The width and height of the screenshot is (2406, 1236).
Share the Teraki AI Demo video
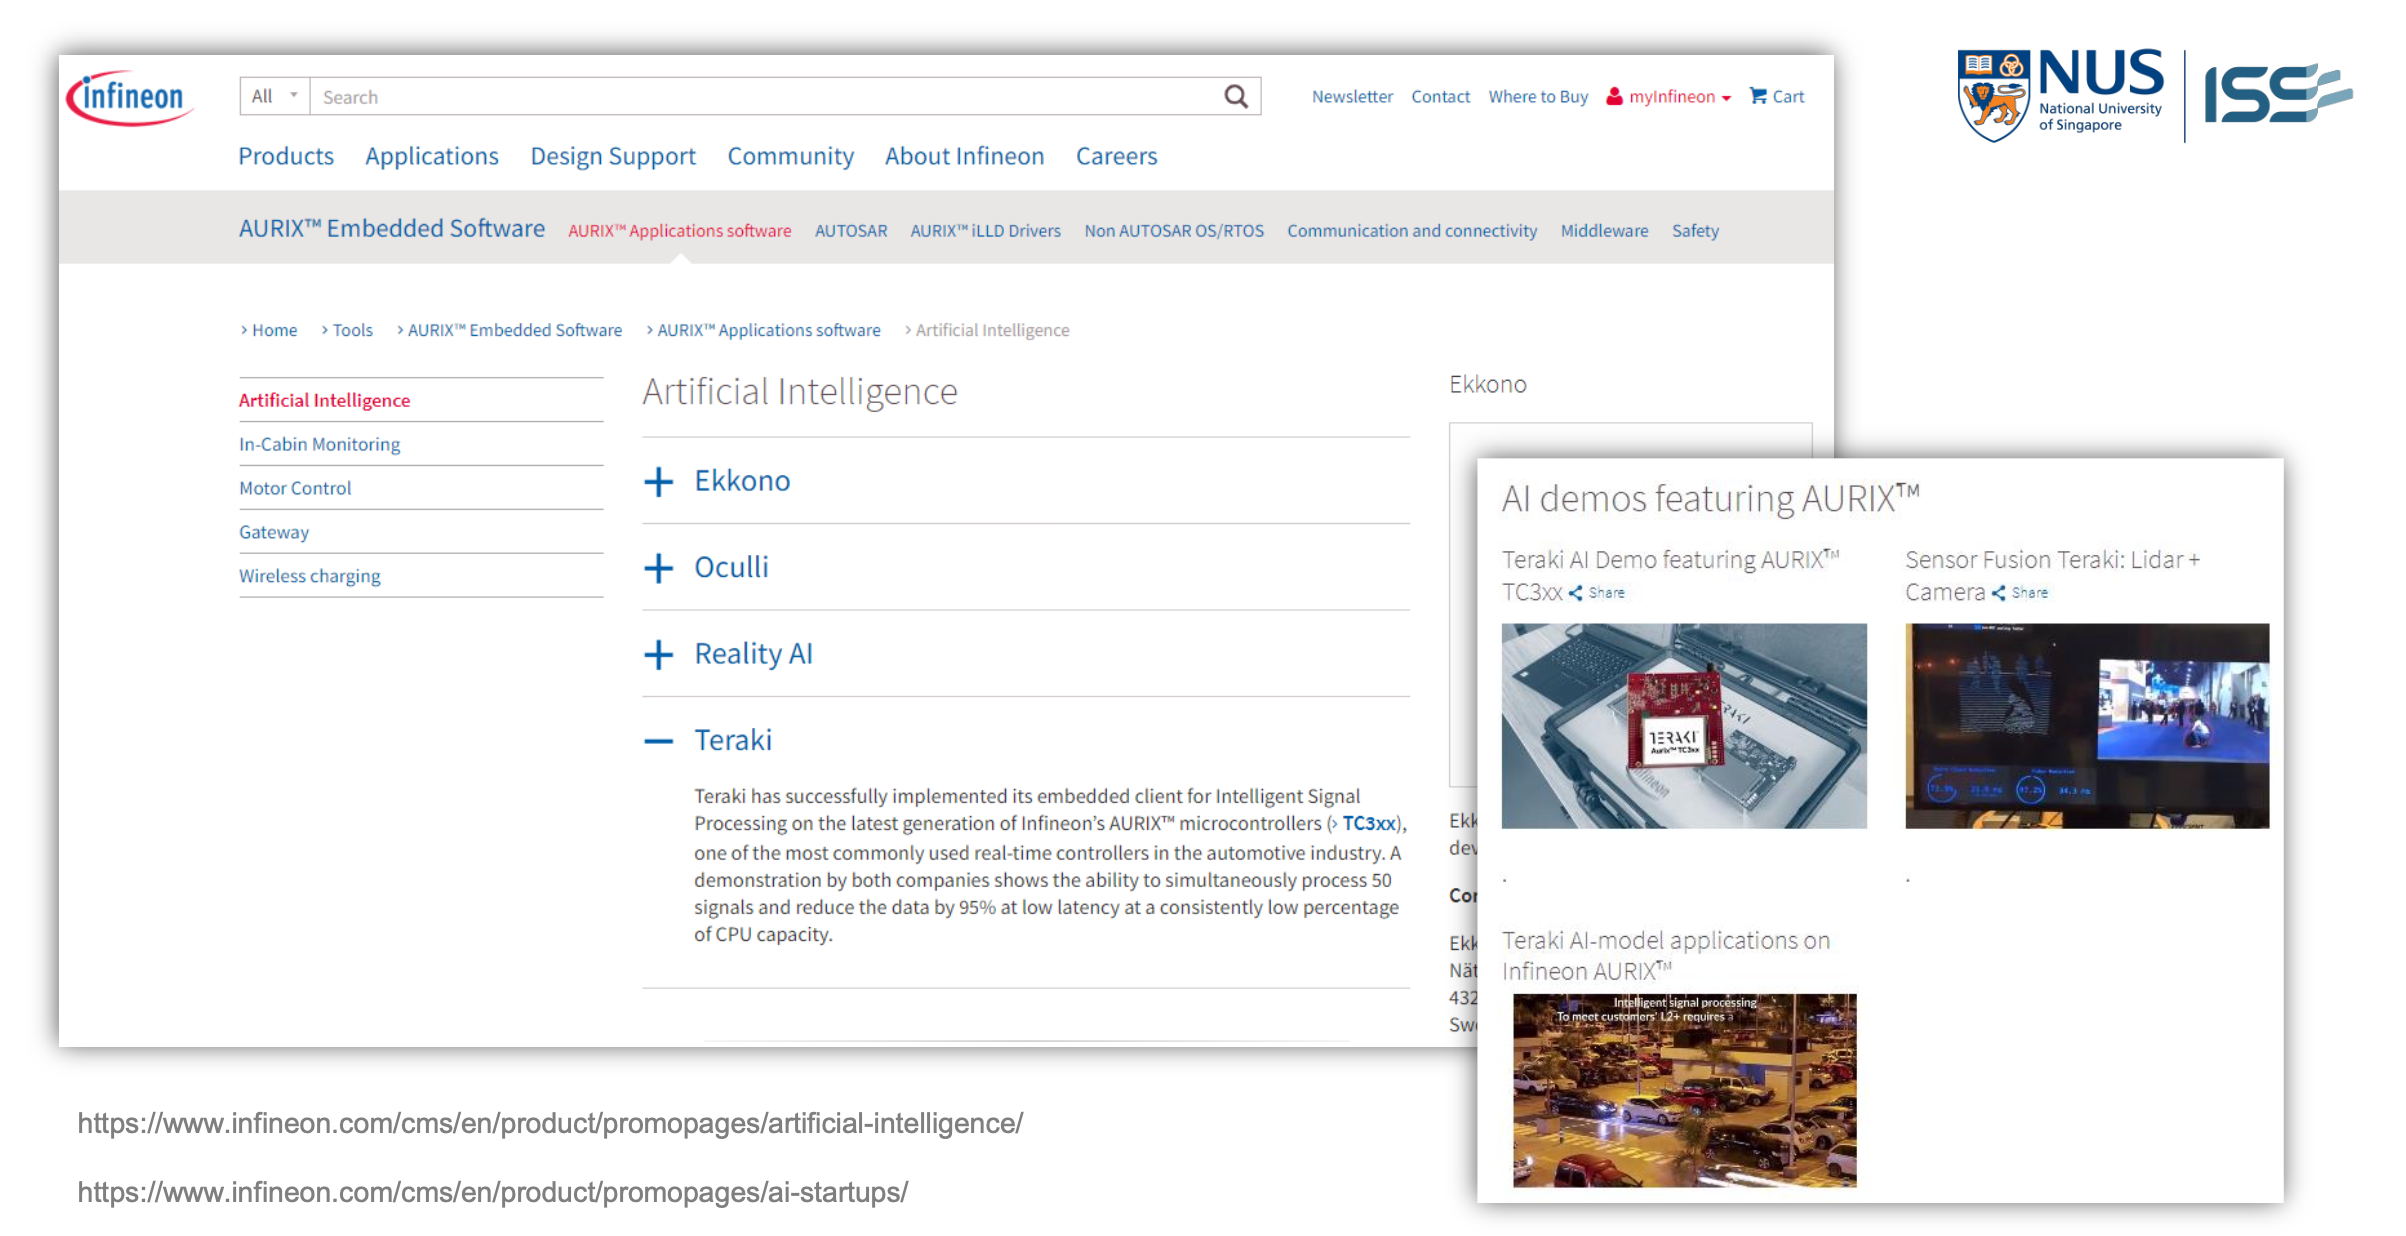1597,593
